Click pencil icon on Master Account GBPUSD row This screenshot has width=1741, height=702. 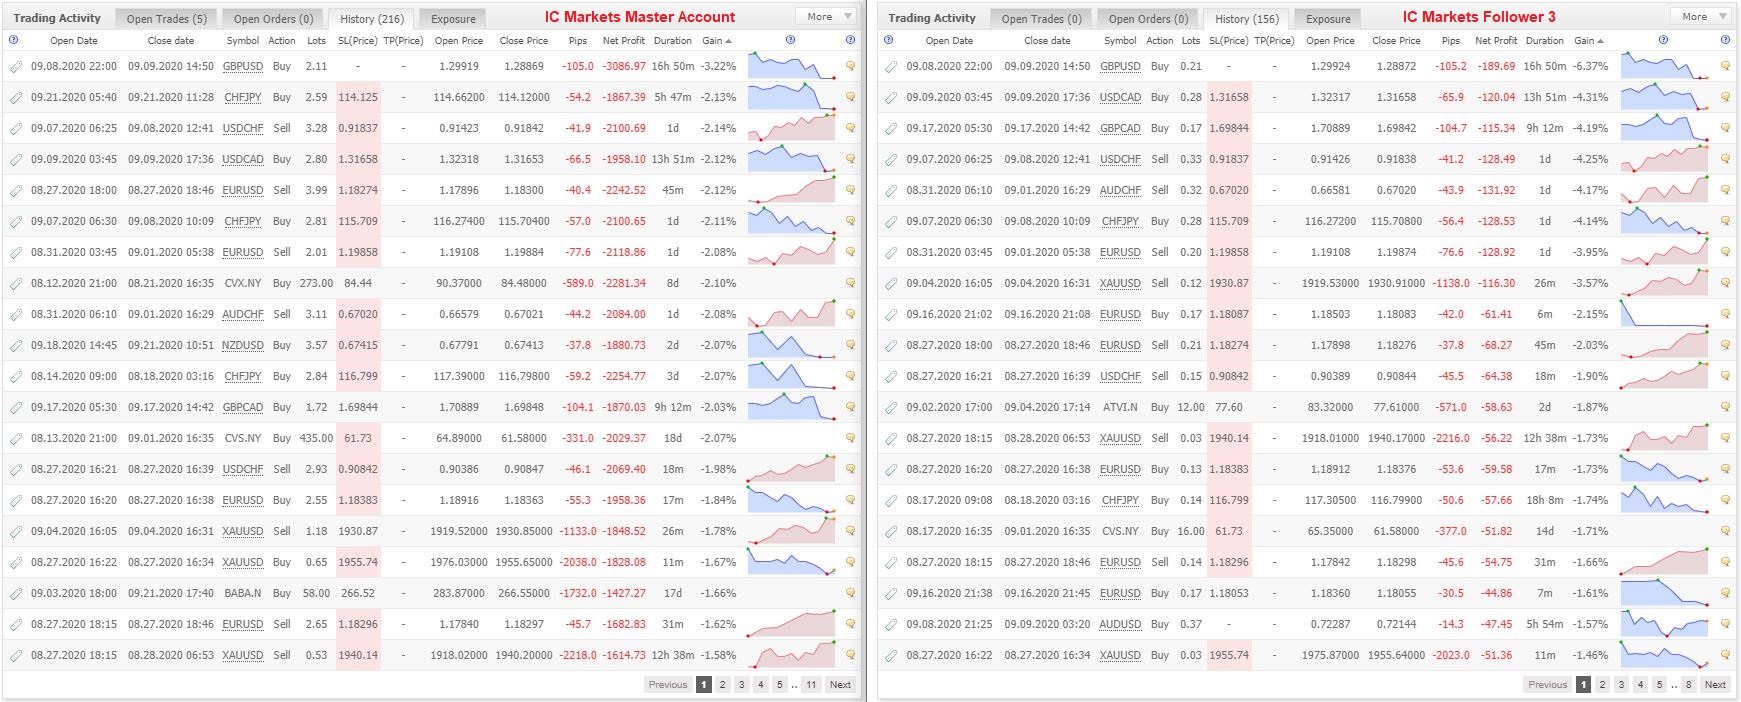pyautogui.click(x=15, y=67)
